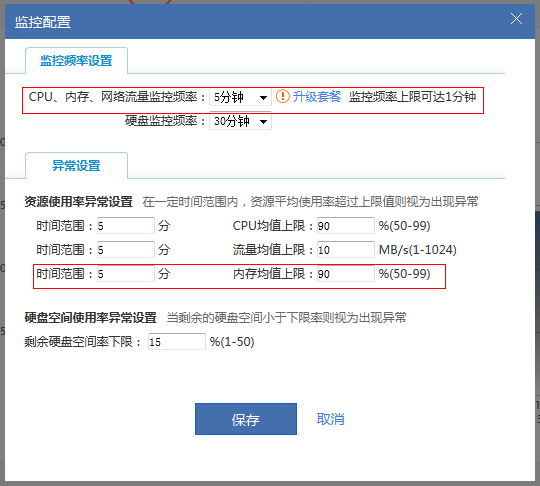Click the 资源使用率异常设置 heading

(x=79, y=201)
